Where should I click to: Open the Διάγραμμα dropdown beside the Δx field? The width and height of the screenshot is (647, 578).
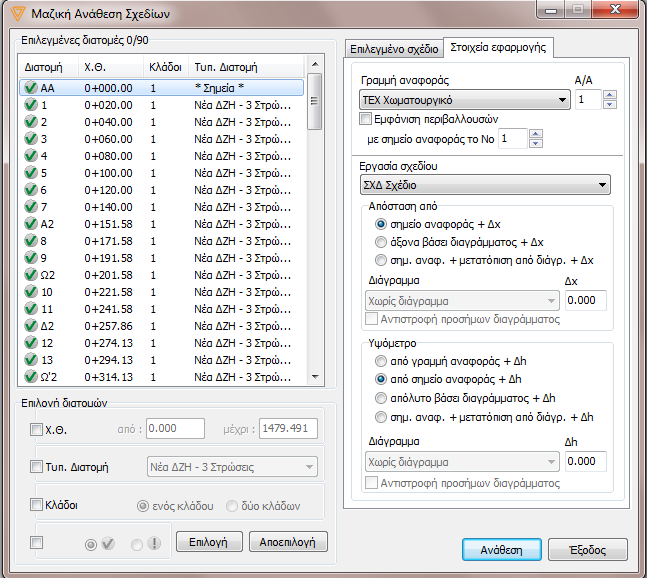tap(462, 301)
